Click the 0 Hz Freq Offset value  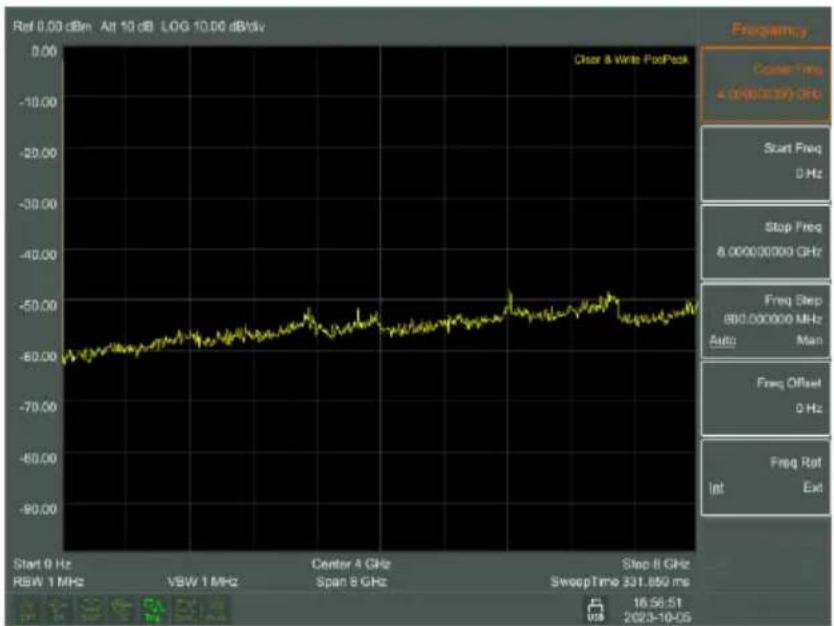pyautogui.click(x=809, y=408)
